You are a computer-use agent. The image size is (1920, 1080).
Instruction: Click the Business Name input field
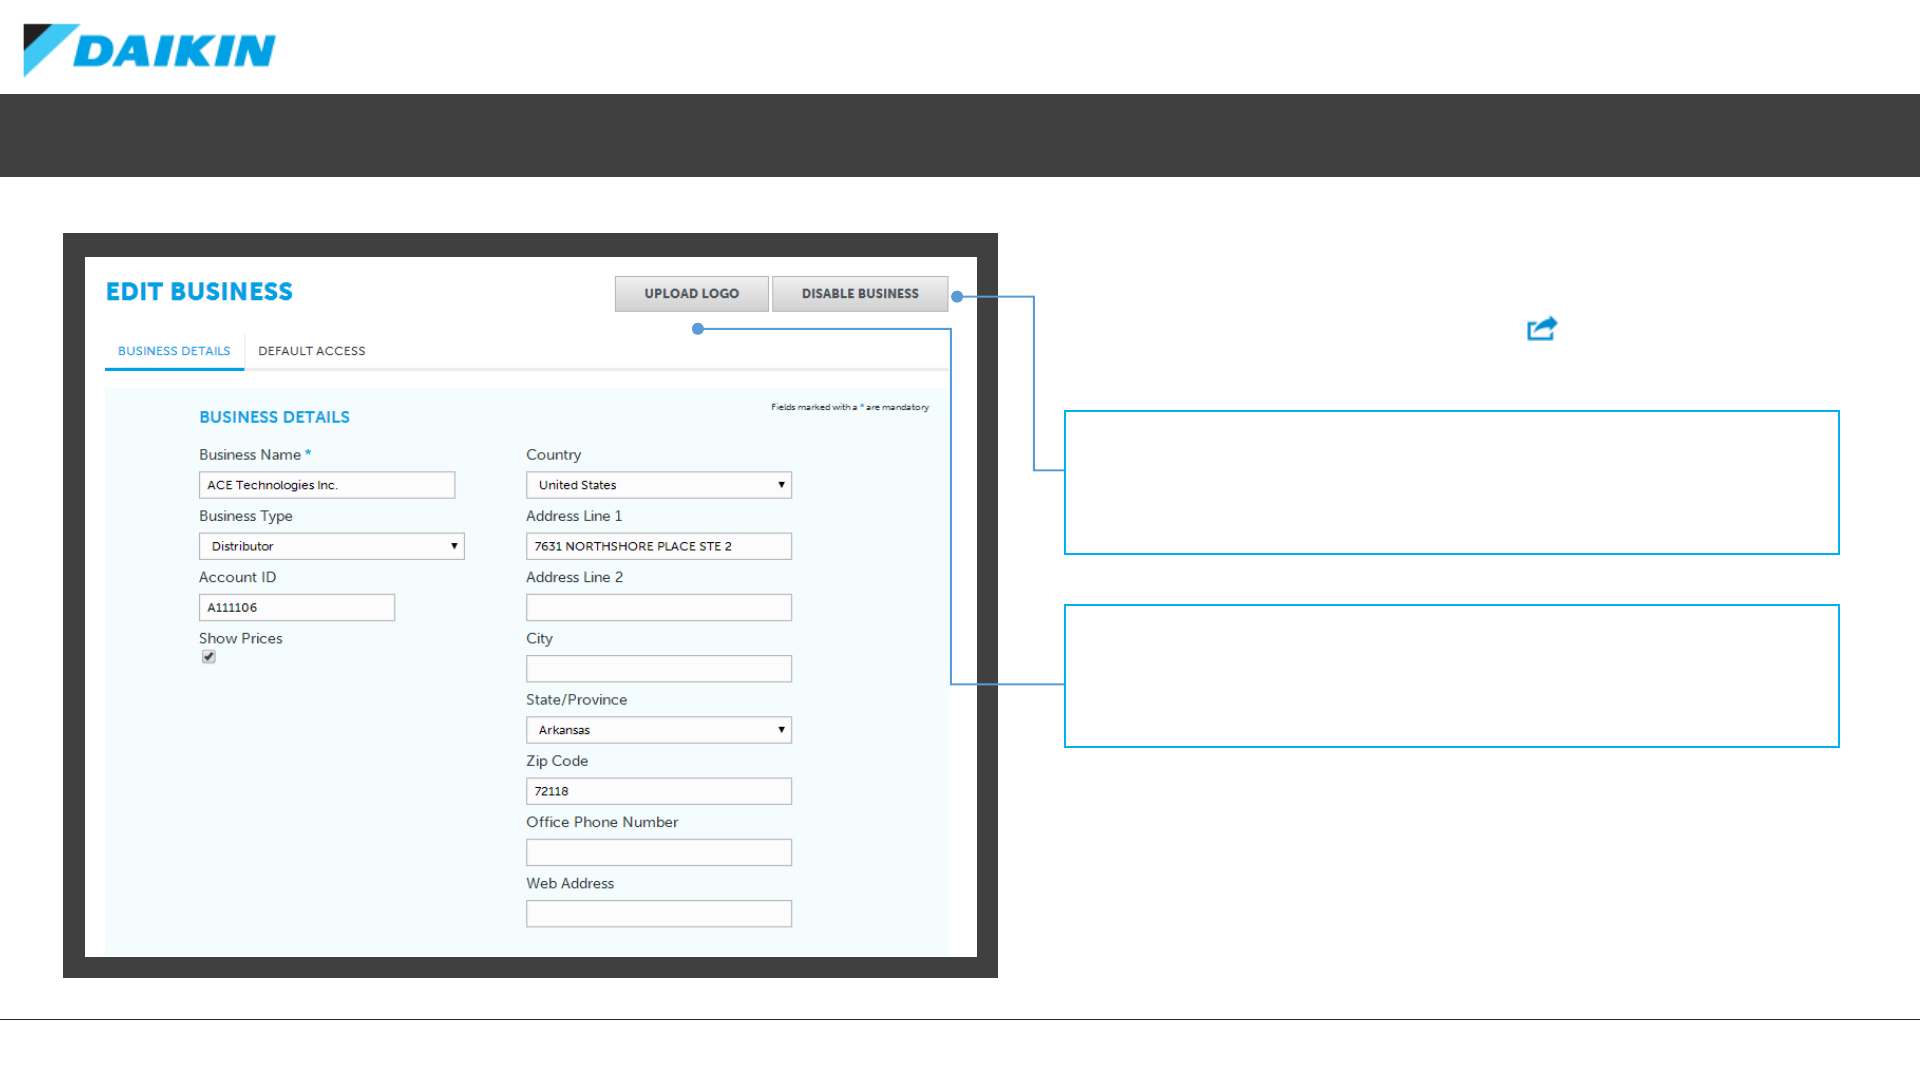coord(326,485)
